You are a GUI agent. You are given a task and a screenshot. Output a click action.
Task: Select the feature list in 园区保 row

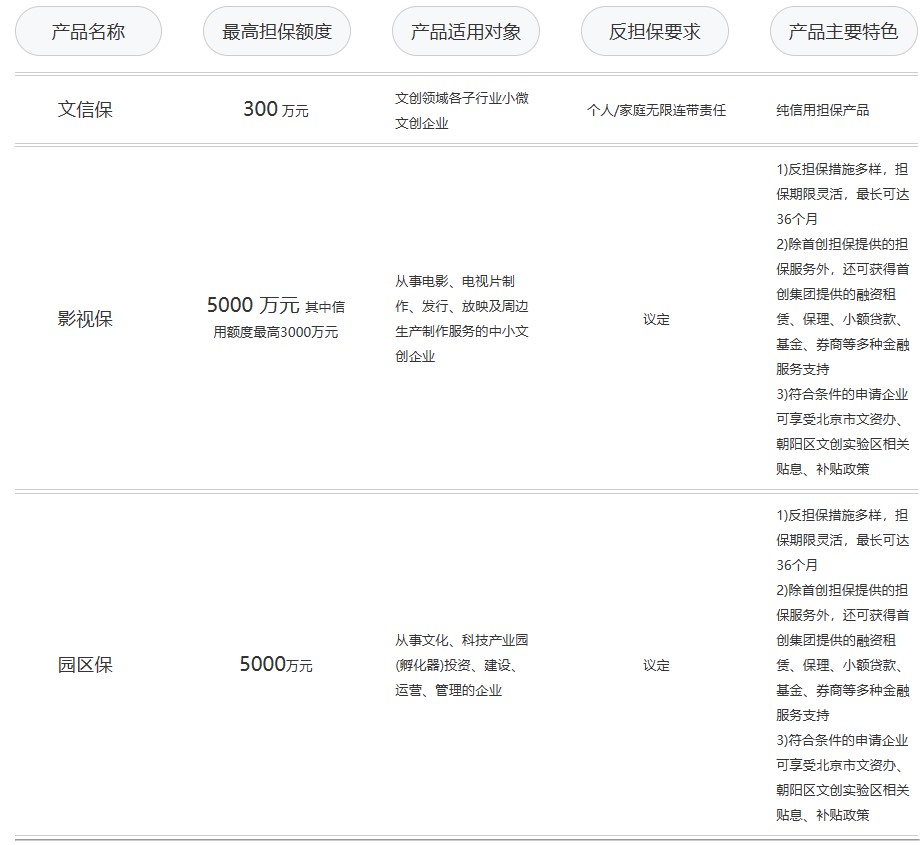[x=842, y=665]
